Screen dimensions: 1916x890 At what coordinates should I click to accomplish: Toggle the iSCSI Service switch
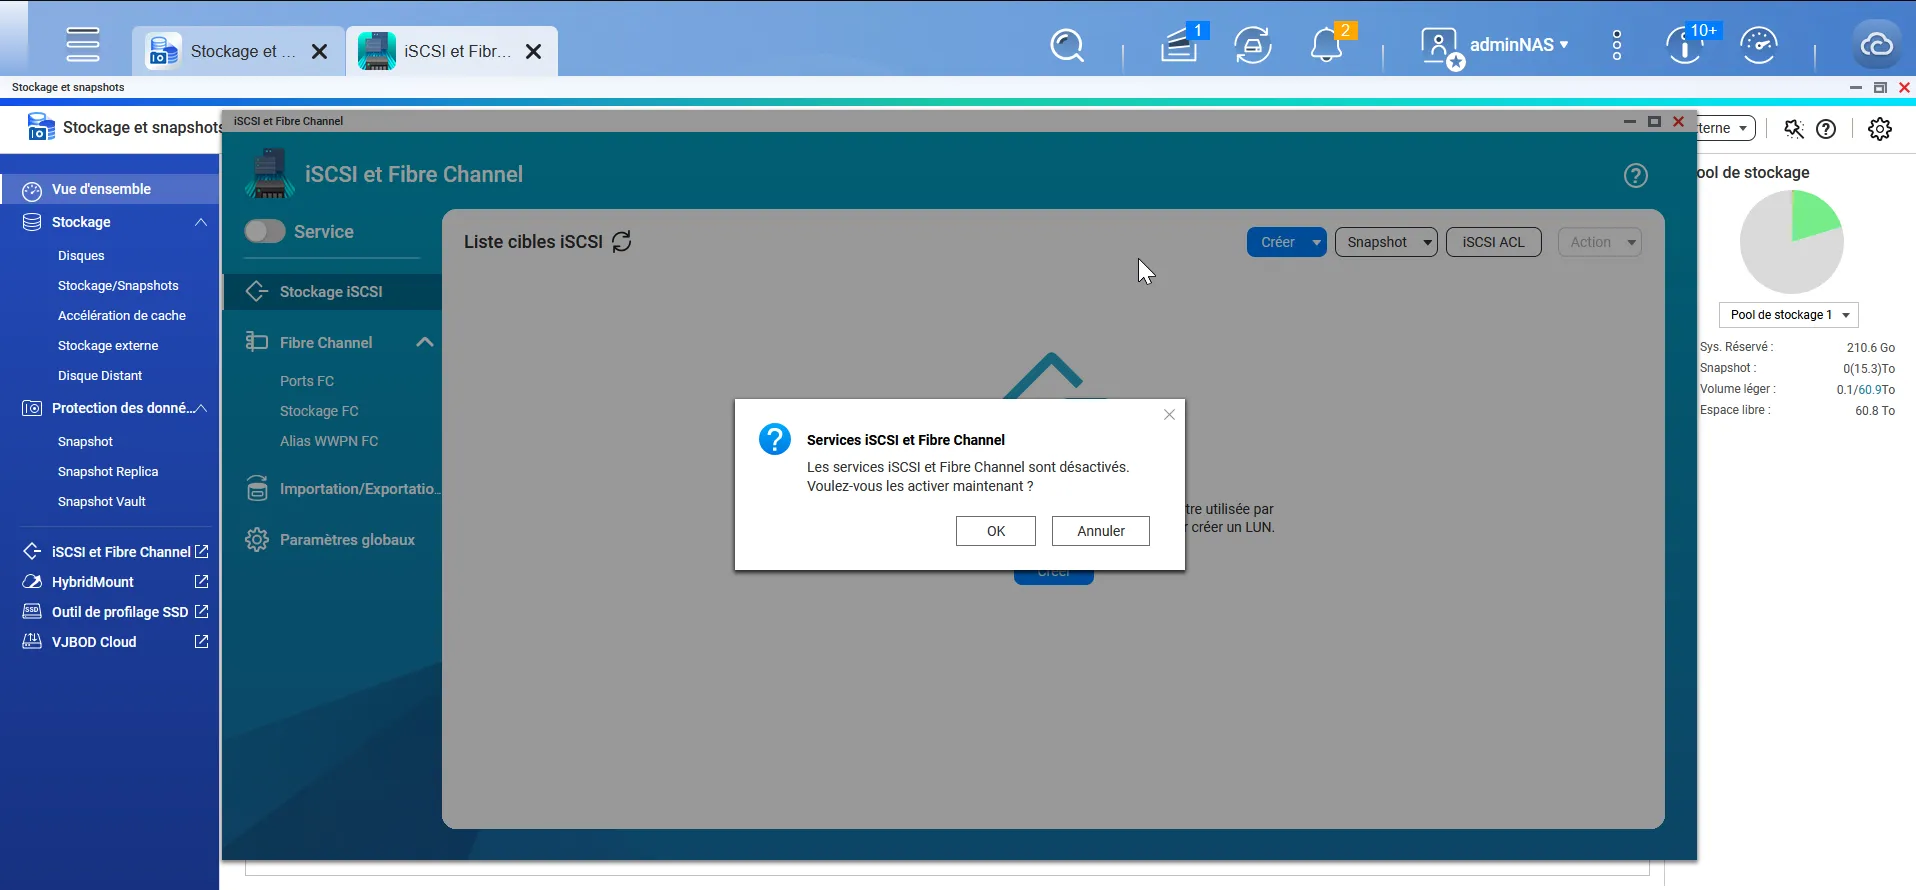[x=265, y=232]
